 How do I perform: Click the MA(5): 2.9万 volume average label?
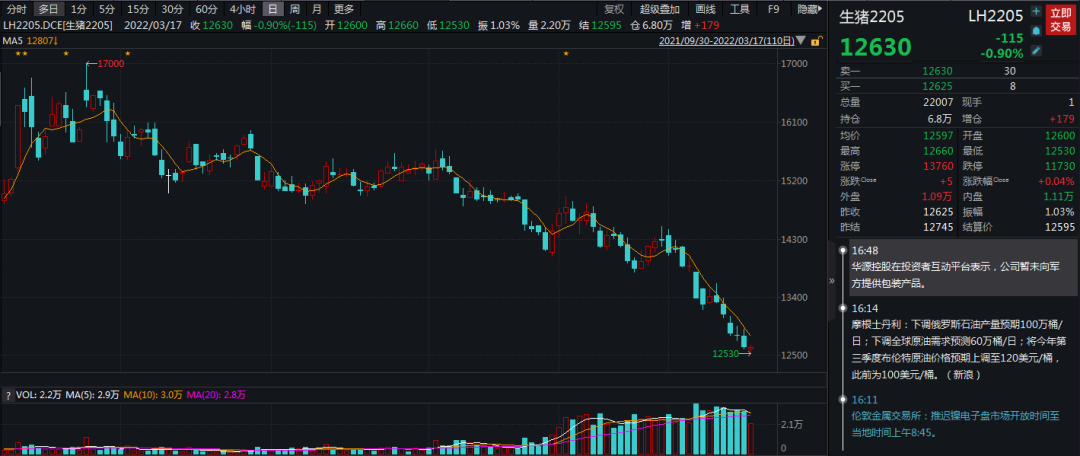click(x=92, y=395)
